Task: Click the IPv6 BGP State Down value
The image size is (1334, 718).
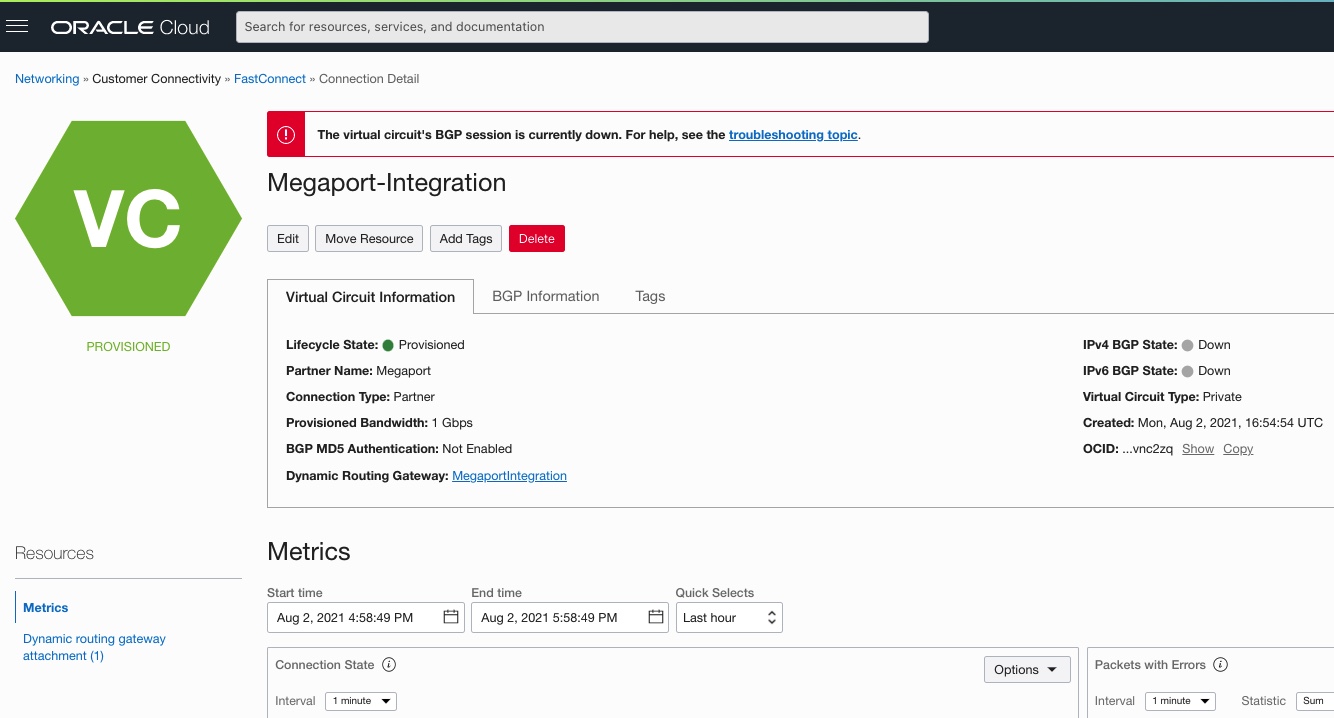Action: pyautogui.click(x=1214, y=371)
